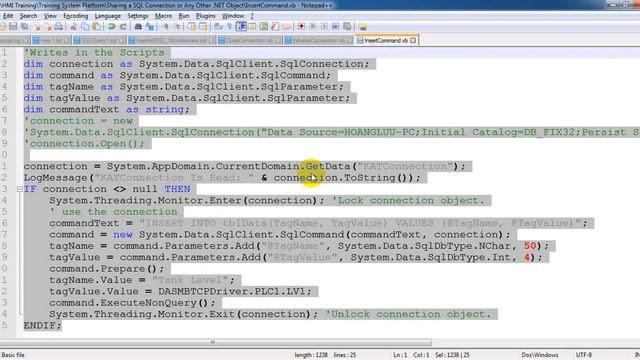Click 'DASMBTCPDriver.PLC1.LV1' in code
Viewport: 640px width, 360px height.
click(231, 291)
